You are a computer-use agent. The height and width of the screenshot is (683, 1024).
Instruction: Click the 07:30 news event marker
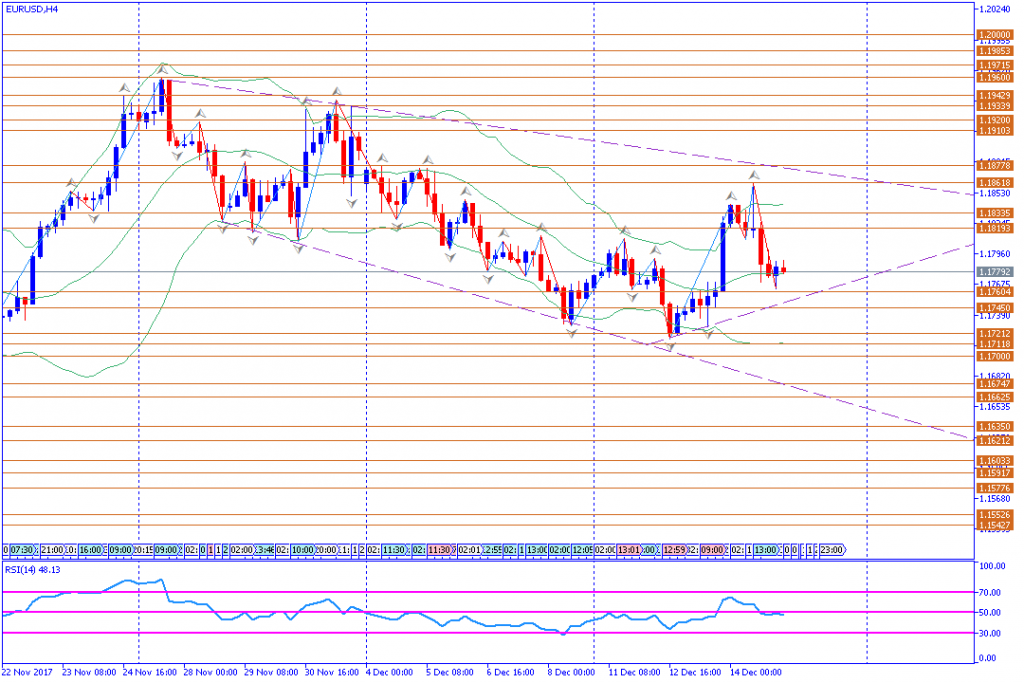(x=21, y=550)
